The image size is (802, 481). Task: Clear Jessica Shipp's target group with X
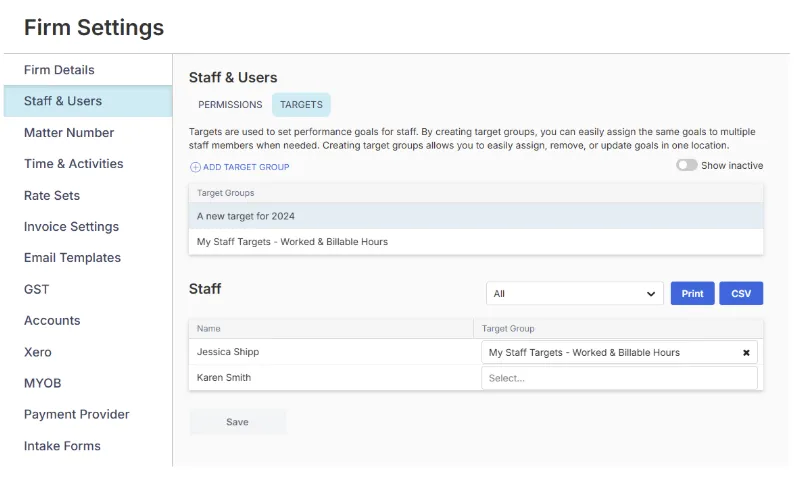click(x=746, y=353)
